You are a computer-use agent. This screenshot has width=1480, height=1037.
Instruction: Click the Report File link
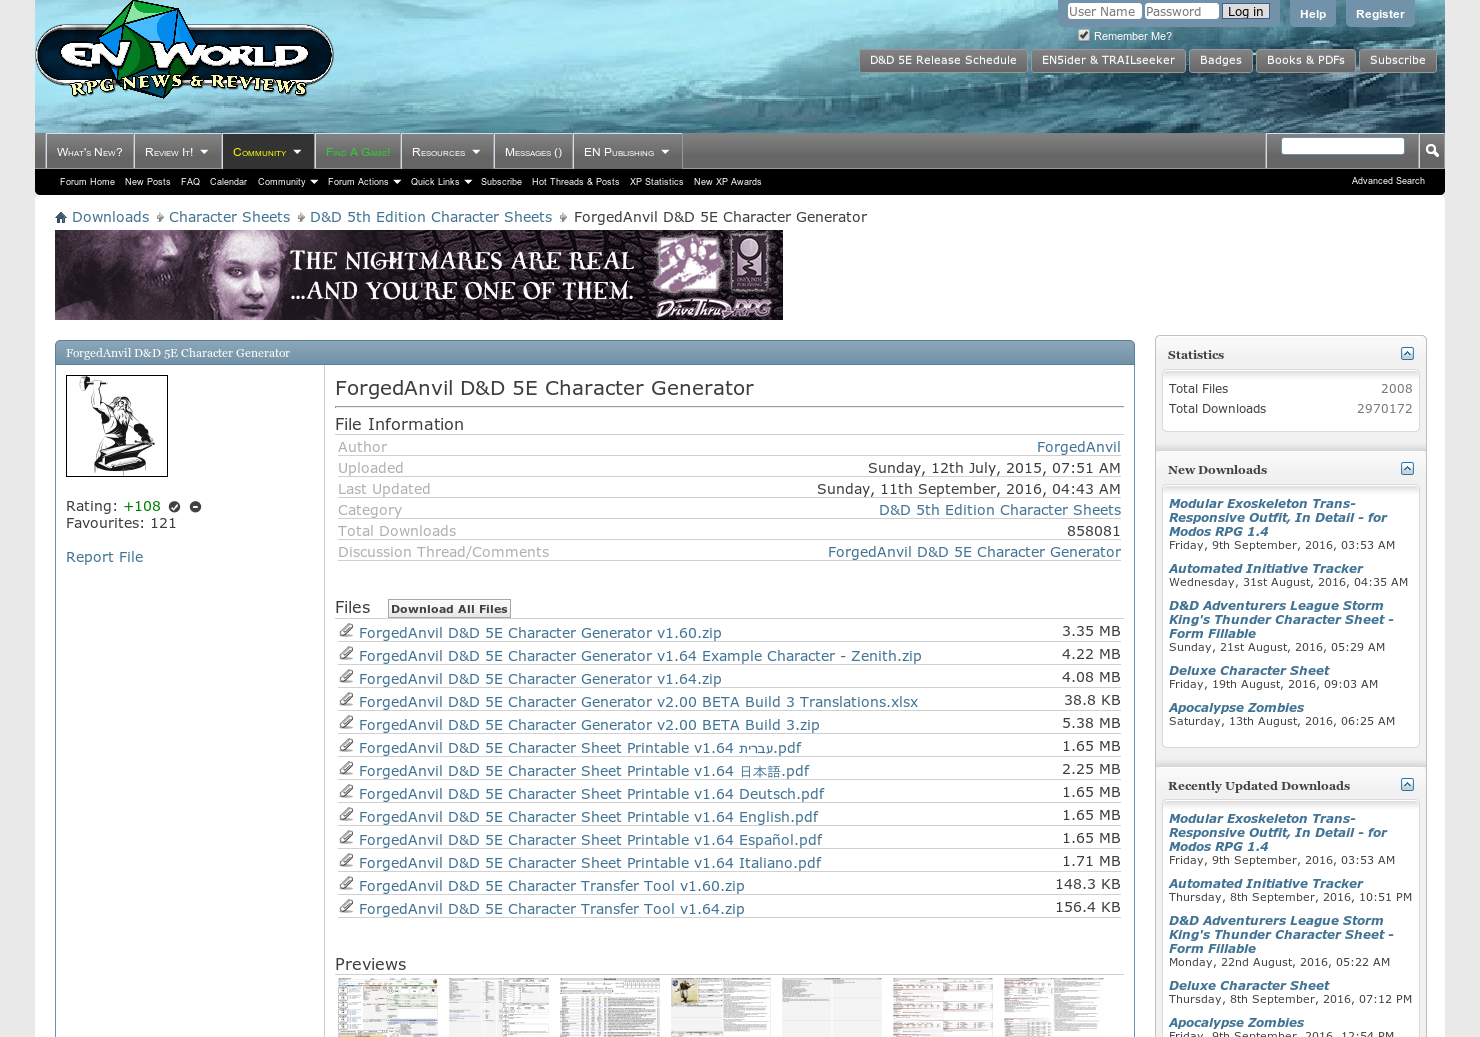pos(104,557)
